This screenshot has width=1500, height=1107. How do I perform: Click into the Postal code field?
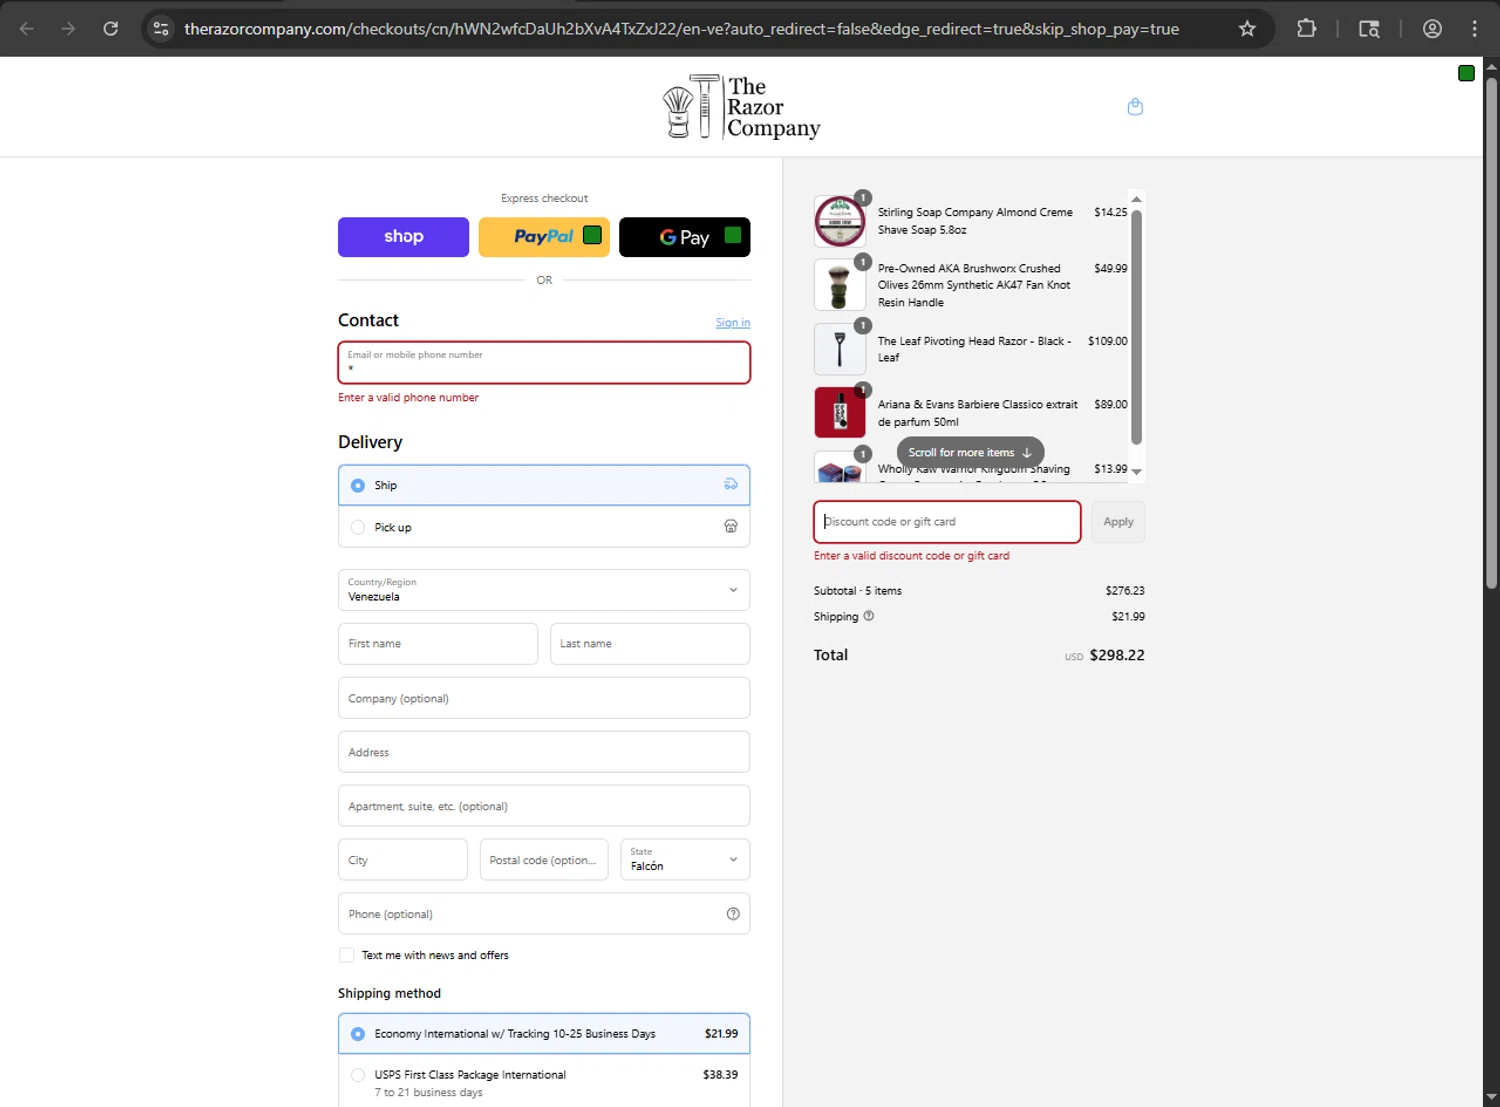point(544,860)
